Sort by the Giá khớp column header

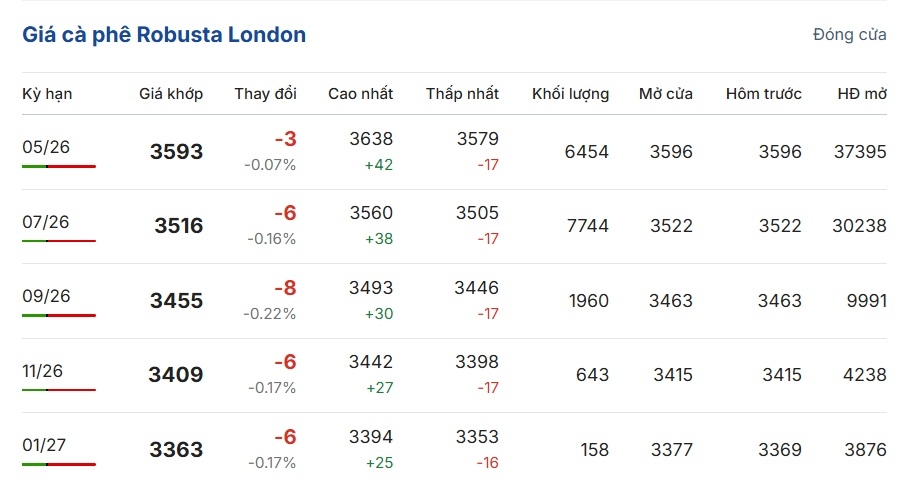tap(171, 94)
